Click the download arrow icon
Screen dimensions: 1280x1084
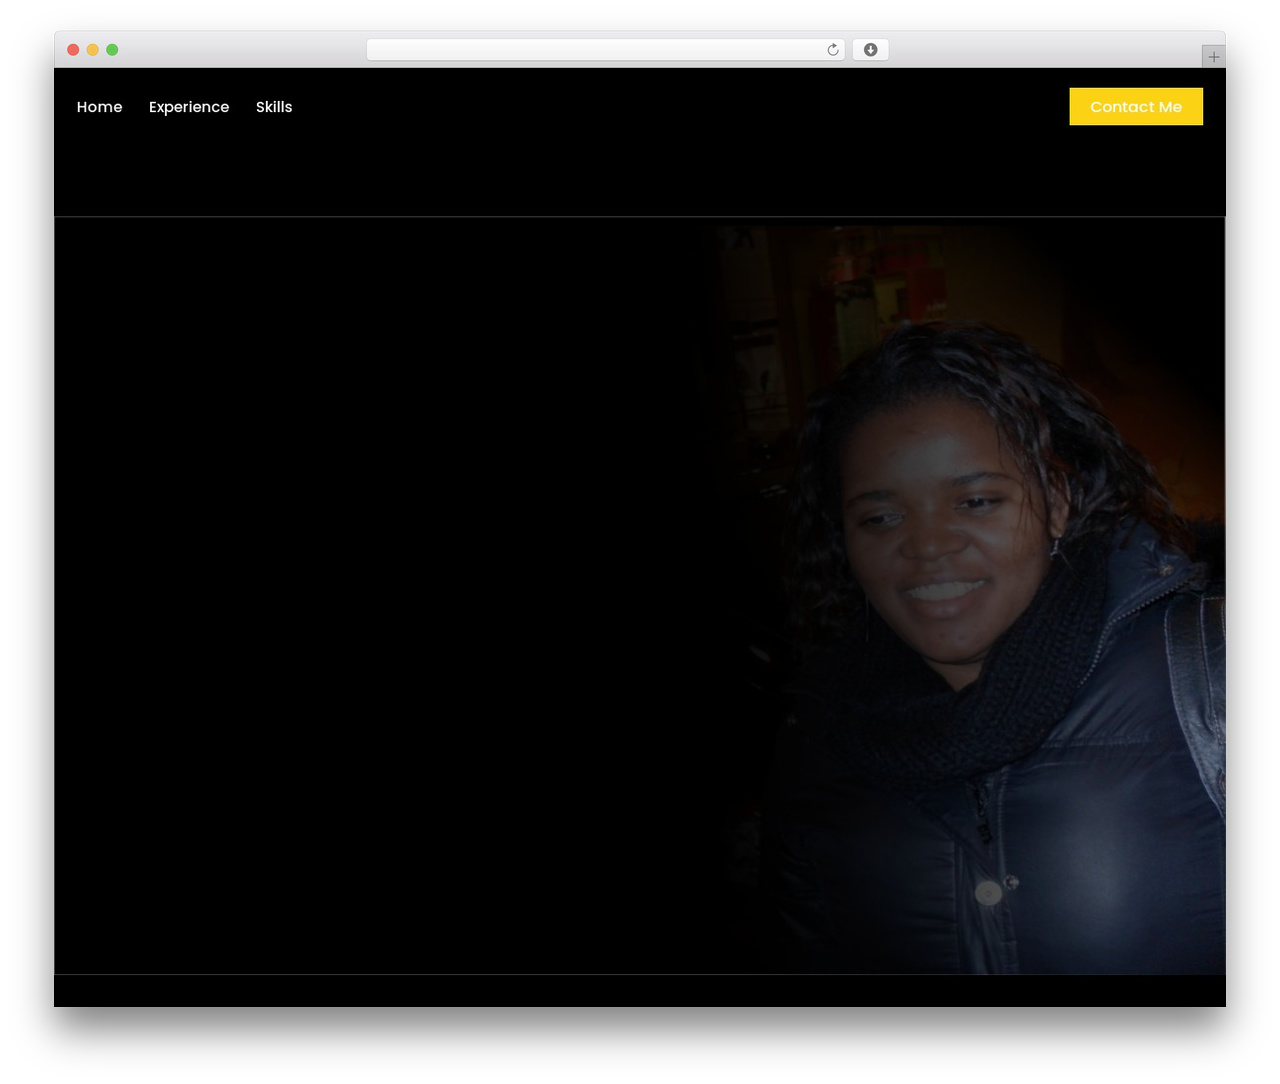(871, 50)
